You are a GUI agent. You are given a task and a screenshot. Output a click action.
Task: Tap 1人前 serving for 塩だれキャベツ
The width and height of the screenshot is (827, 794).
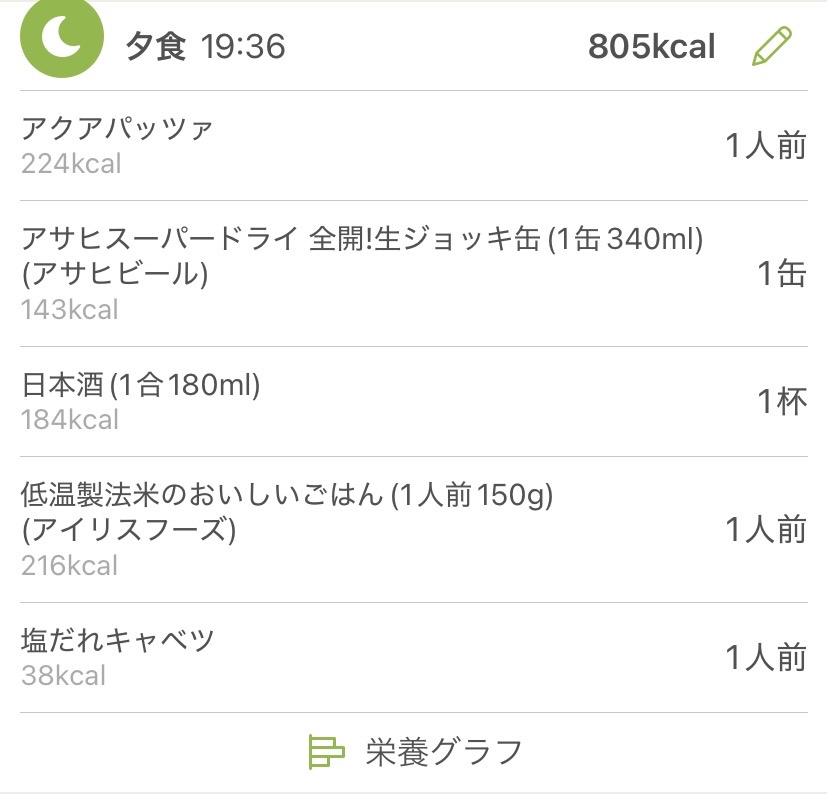coord(765,657)
